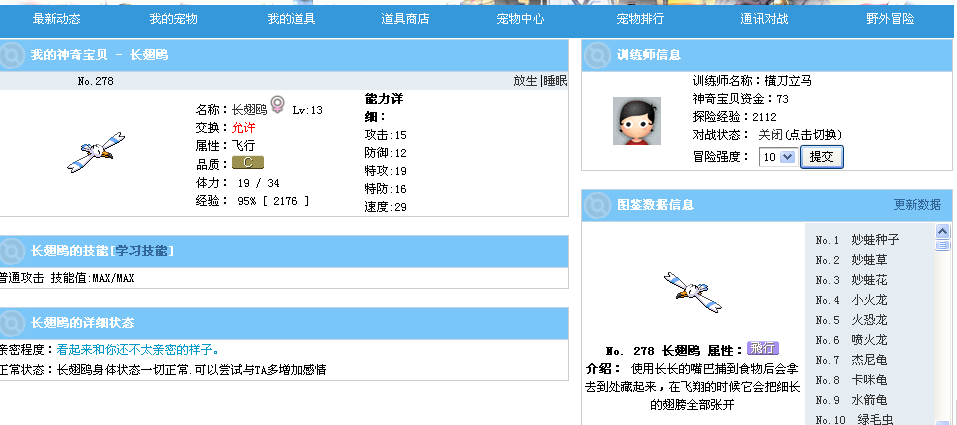Open 通讯对战 battle page
This screenshot has width=957, height=425.
click(x=764, y=19)
